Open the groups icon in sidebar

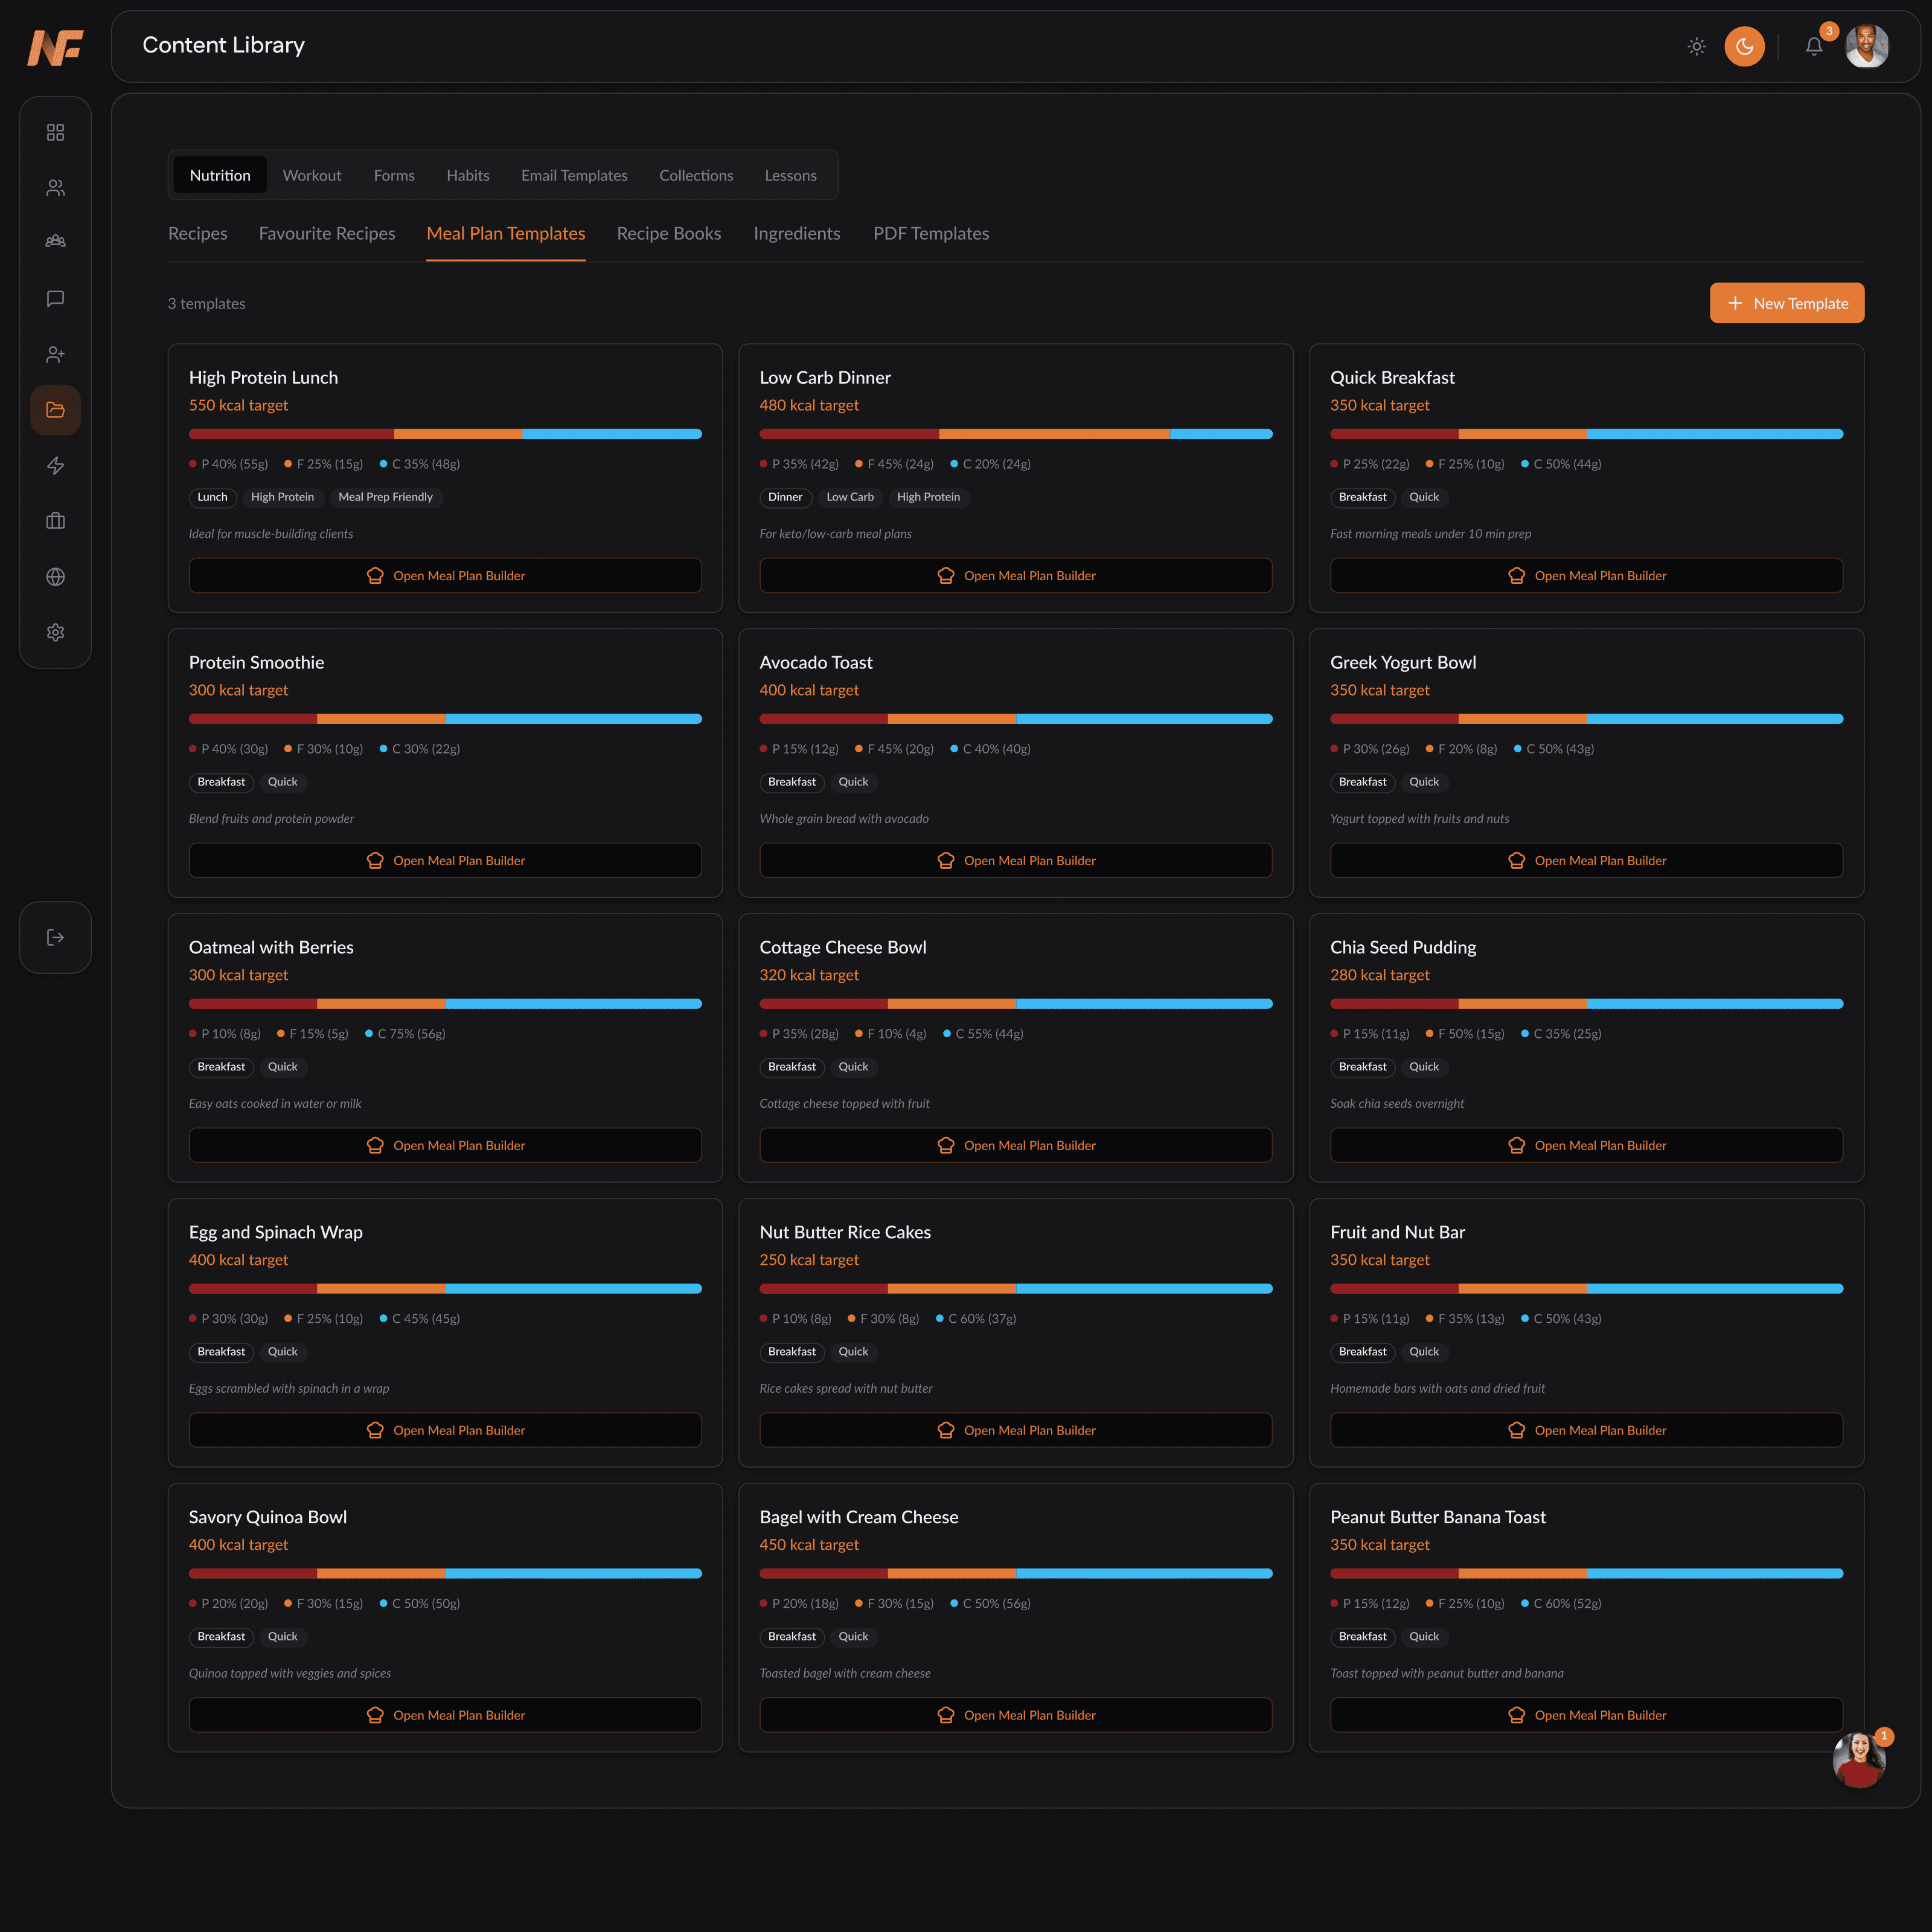55,242
